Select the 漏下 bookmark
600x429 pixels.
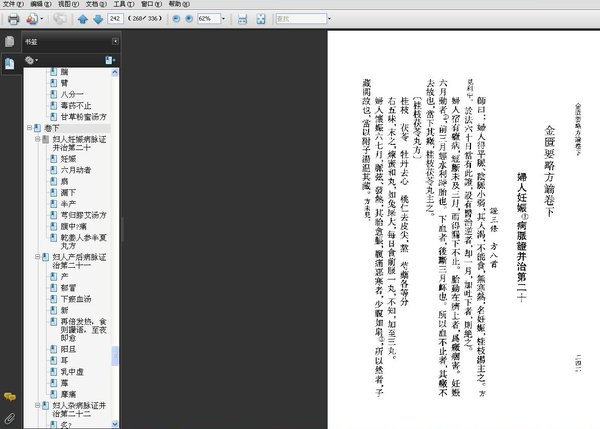68,192
